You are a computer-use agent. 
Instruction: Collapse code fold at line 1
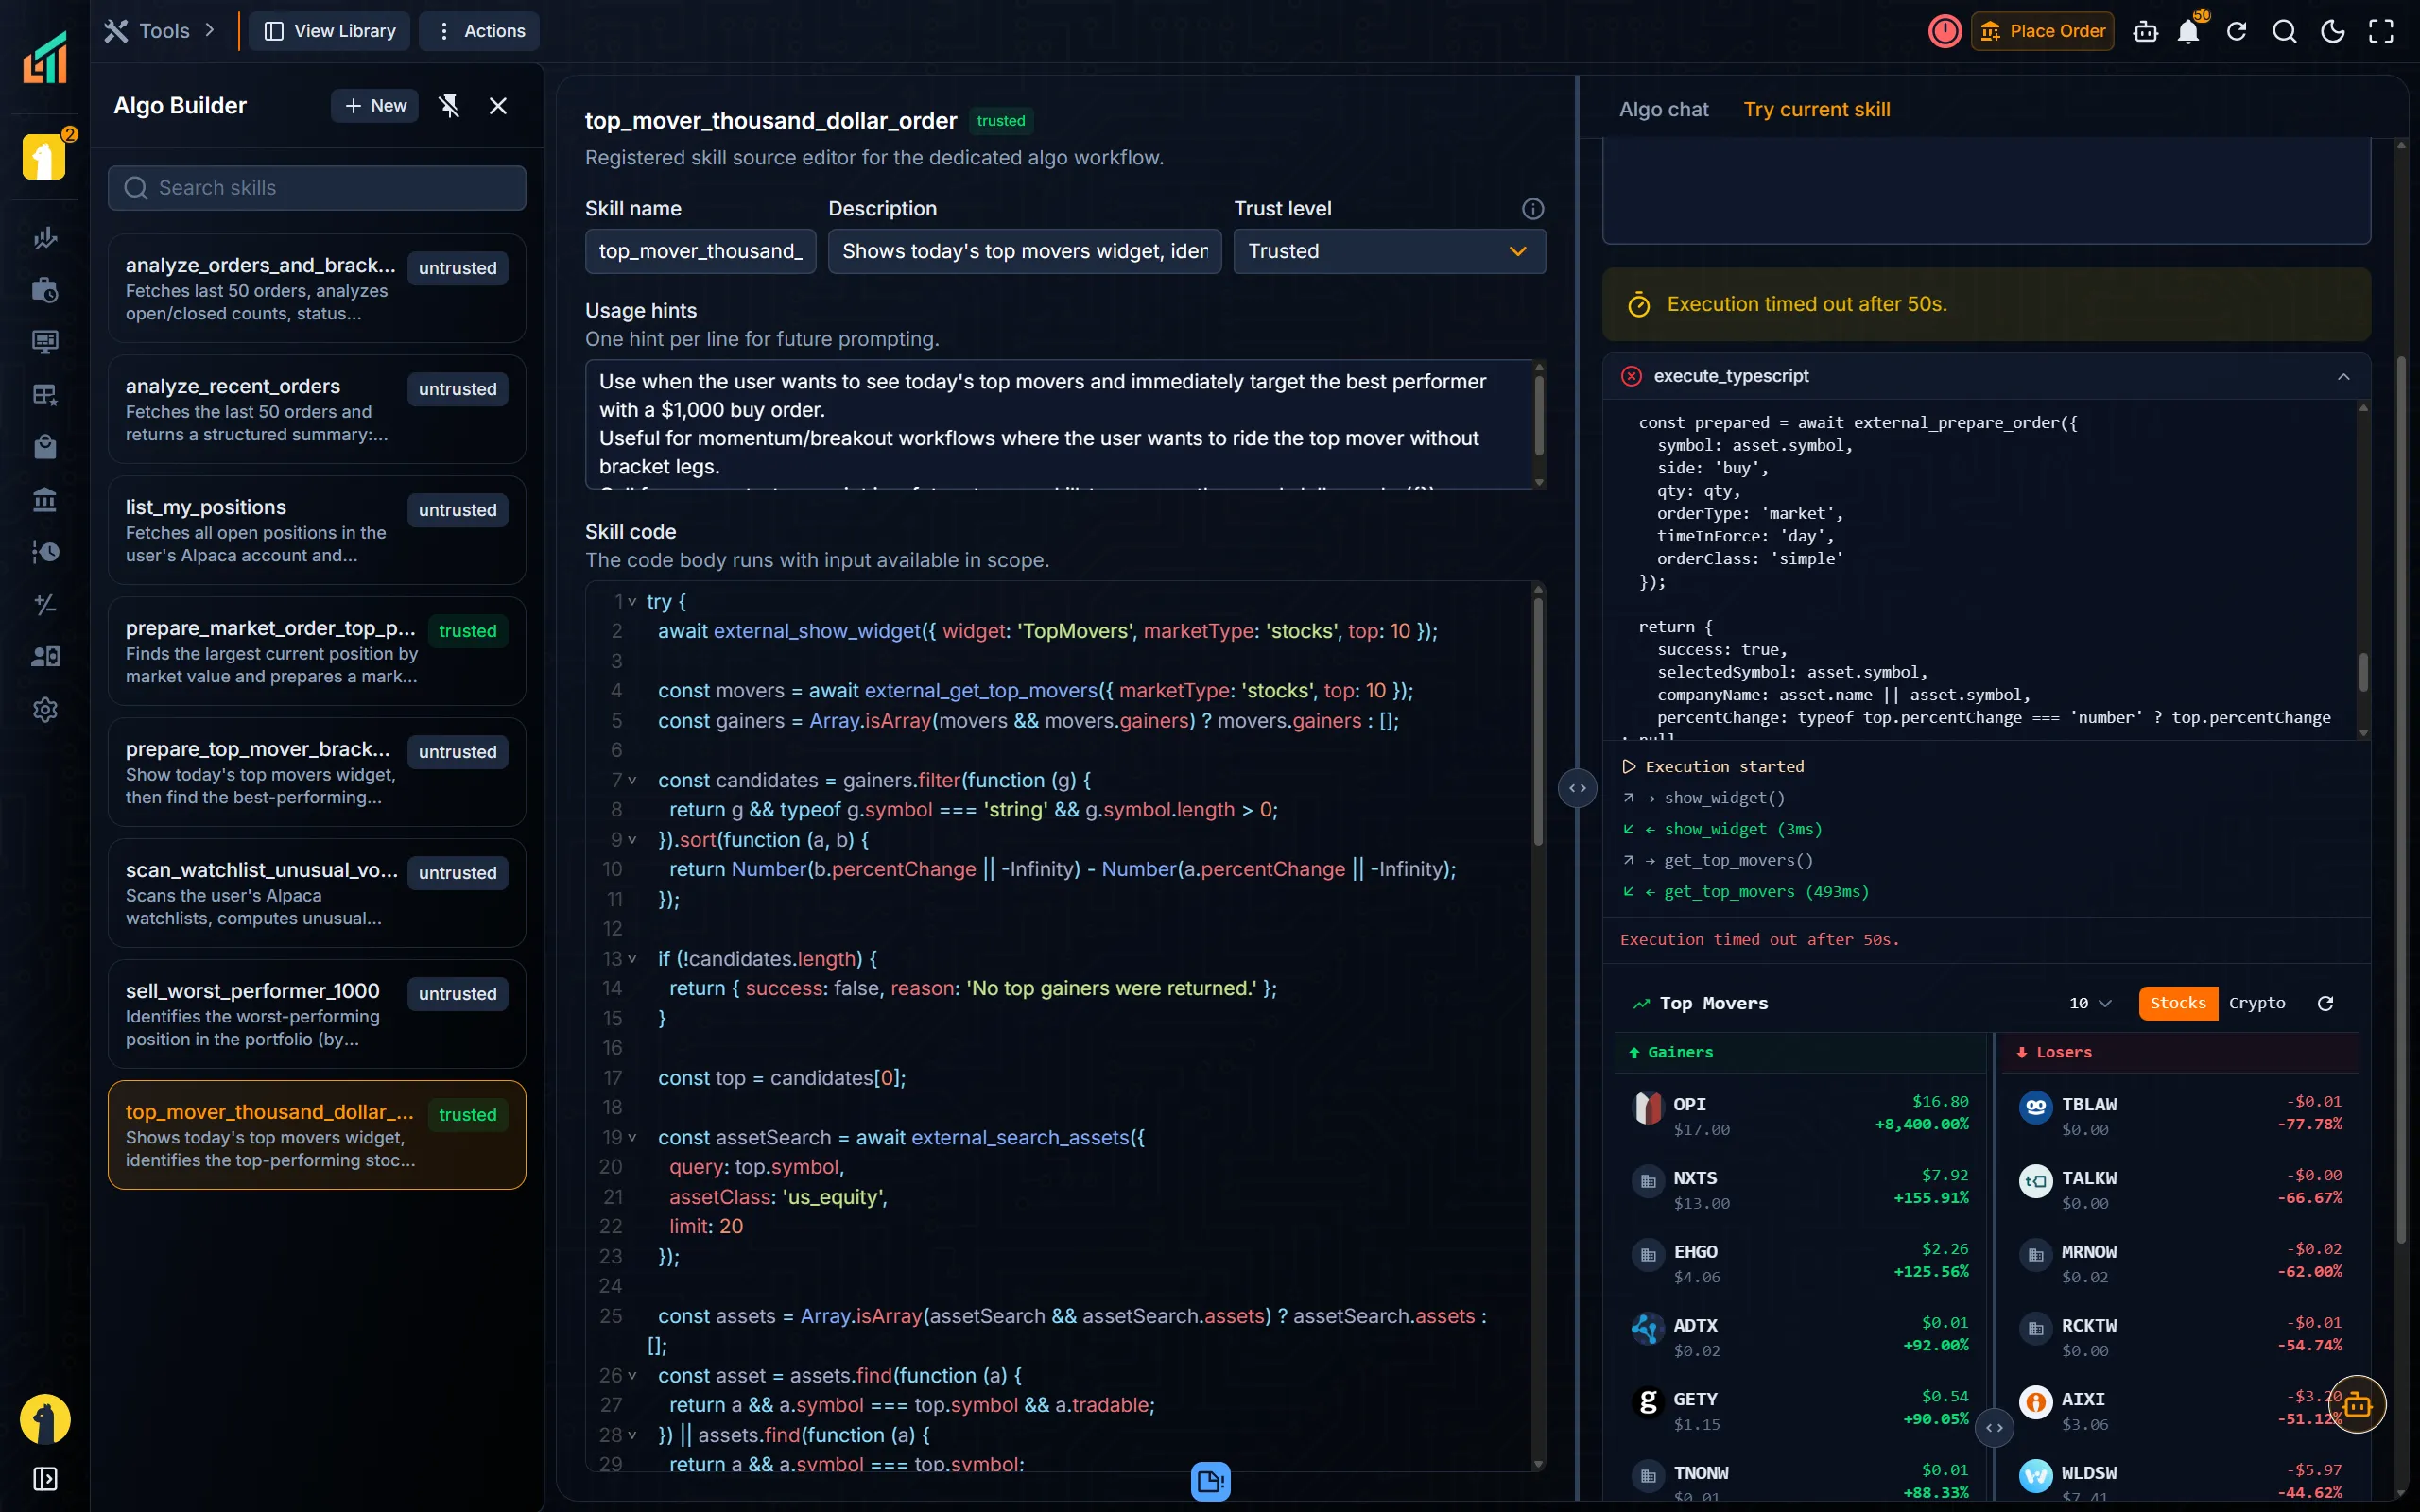pyautogui.click(x=632, y=602)
